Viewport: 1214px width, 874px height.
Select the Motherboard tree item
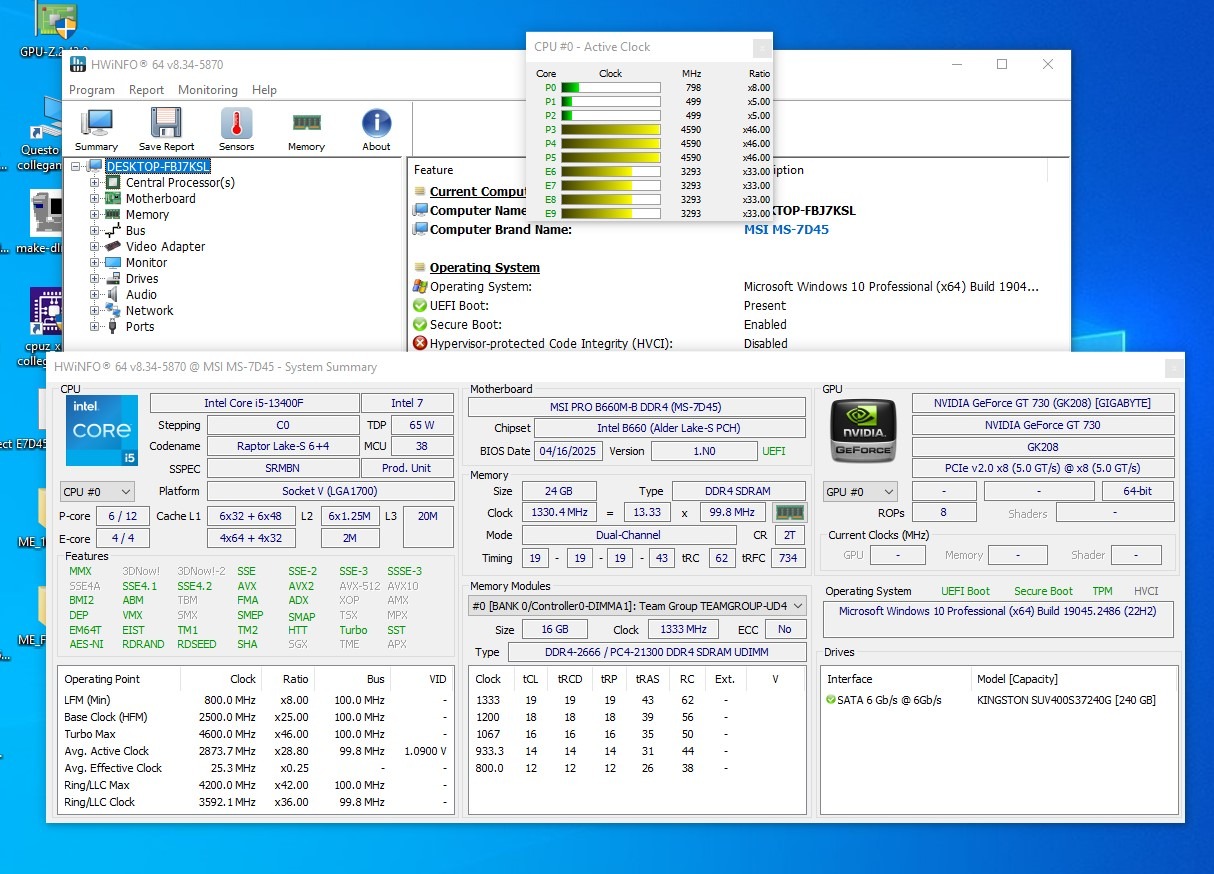point(160,199)
